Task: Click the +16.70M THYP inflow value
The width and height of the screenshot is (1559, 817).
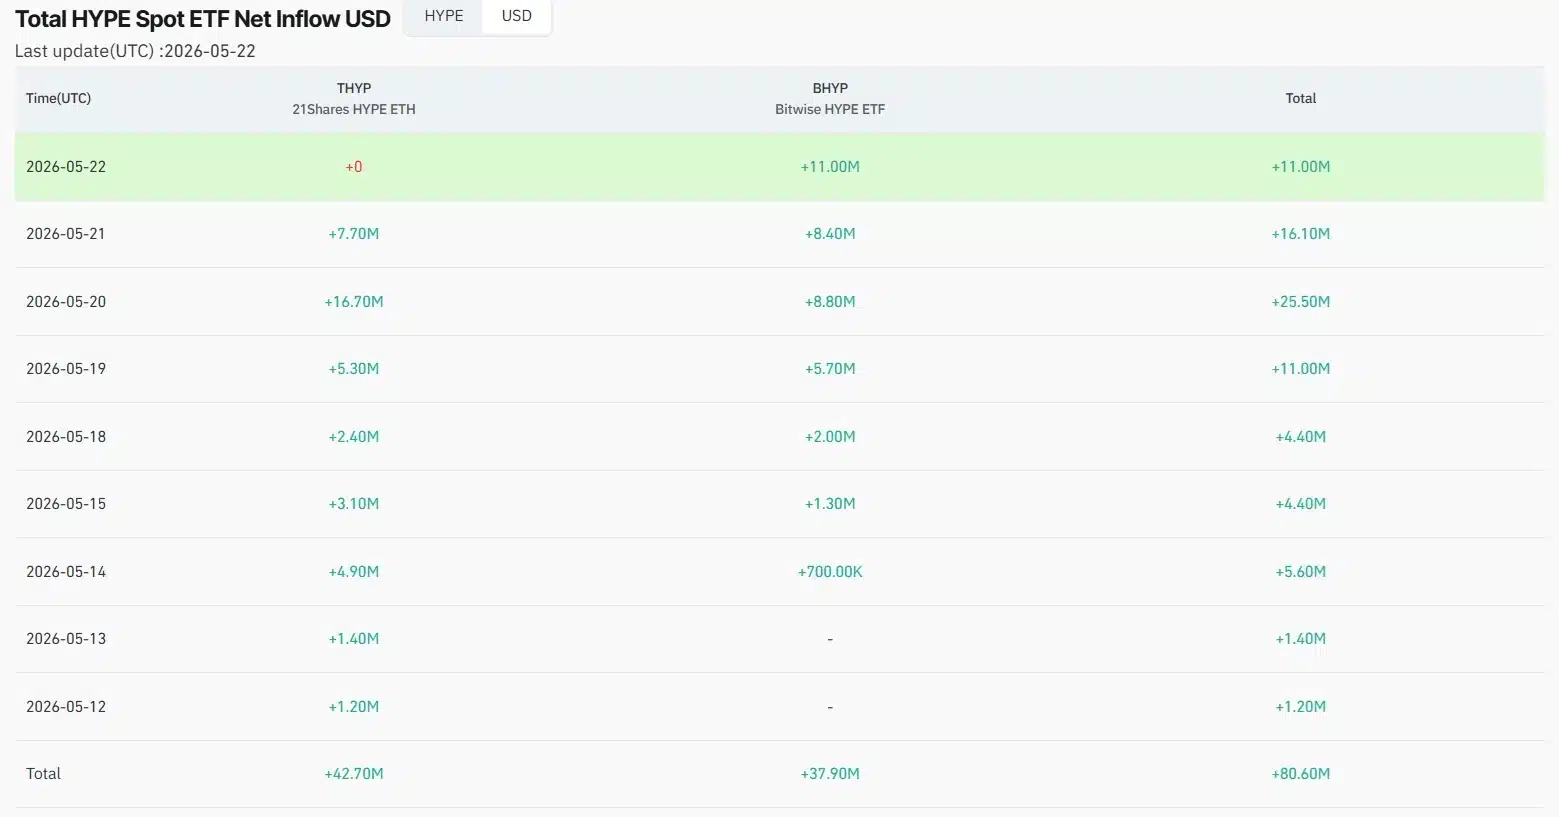Action: tap(354, 302)
